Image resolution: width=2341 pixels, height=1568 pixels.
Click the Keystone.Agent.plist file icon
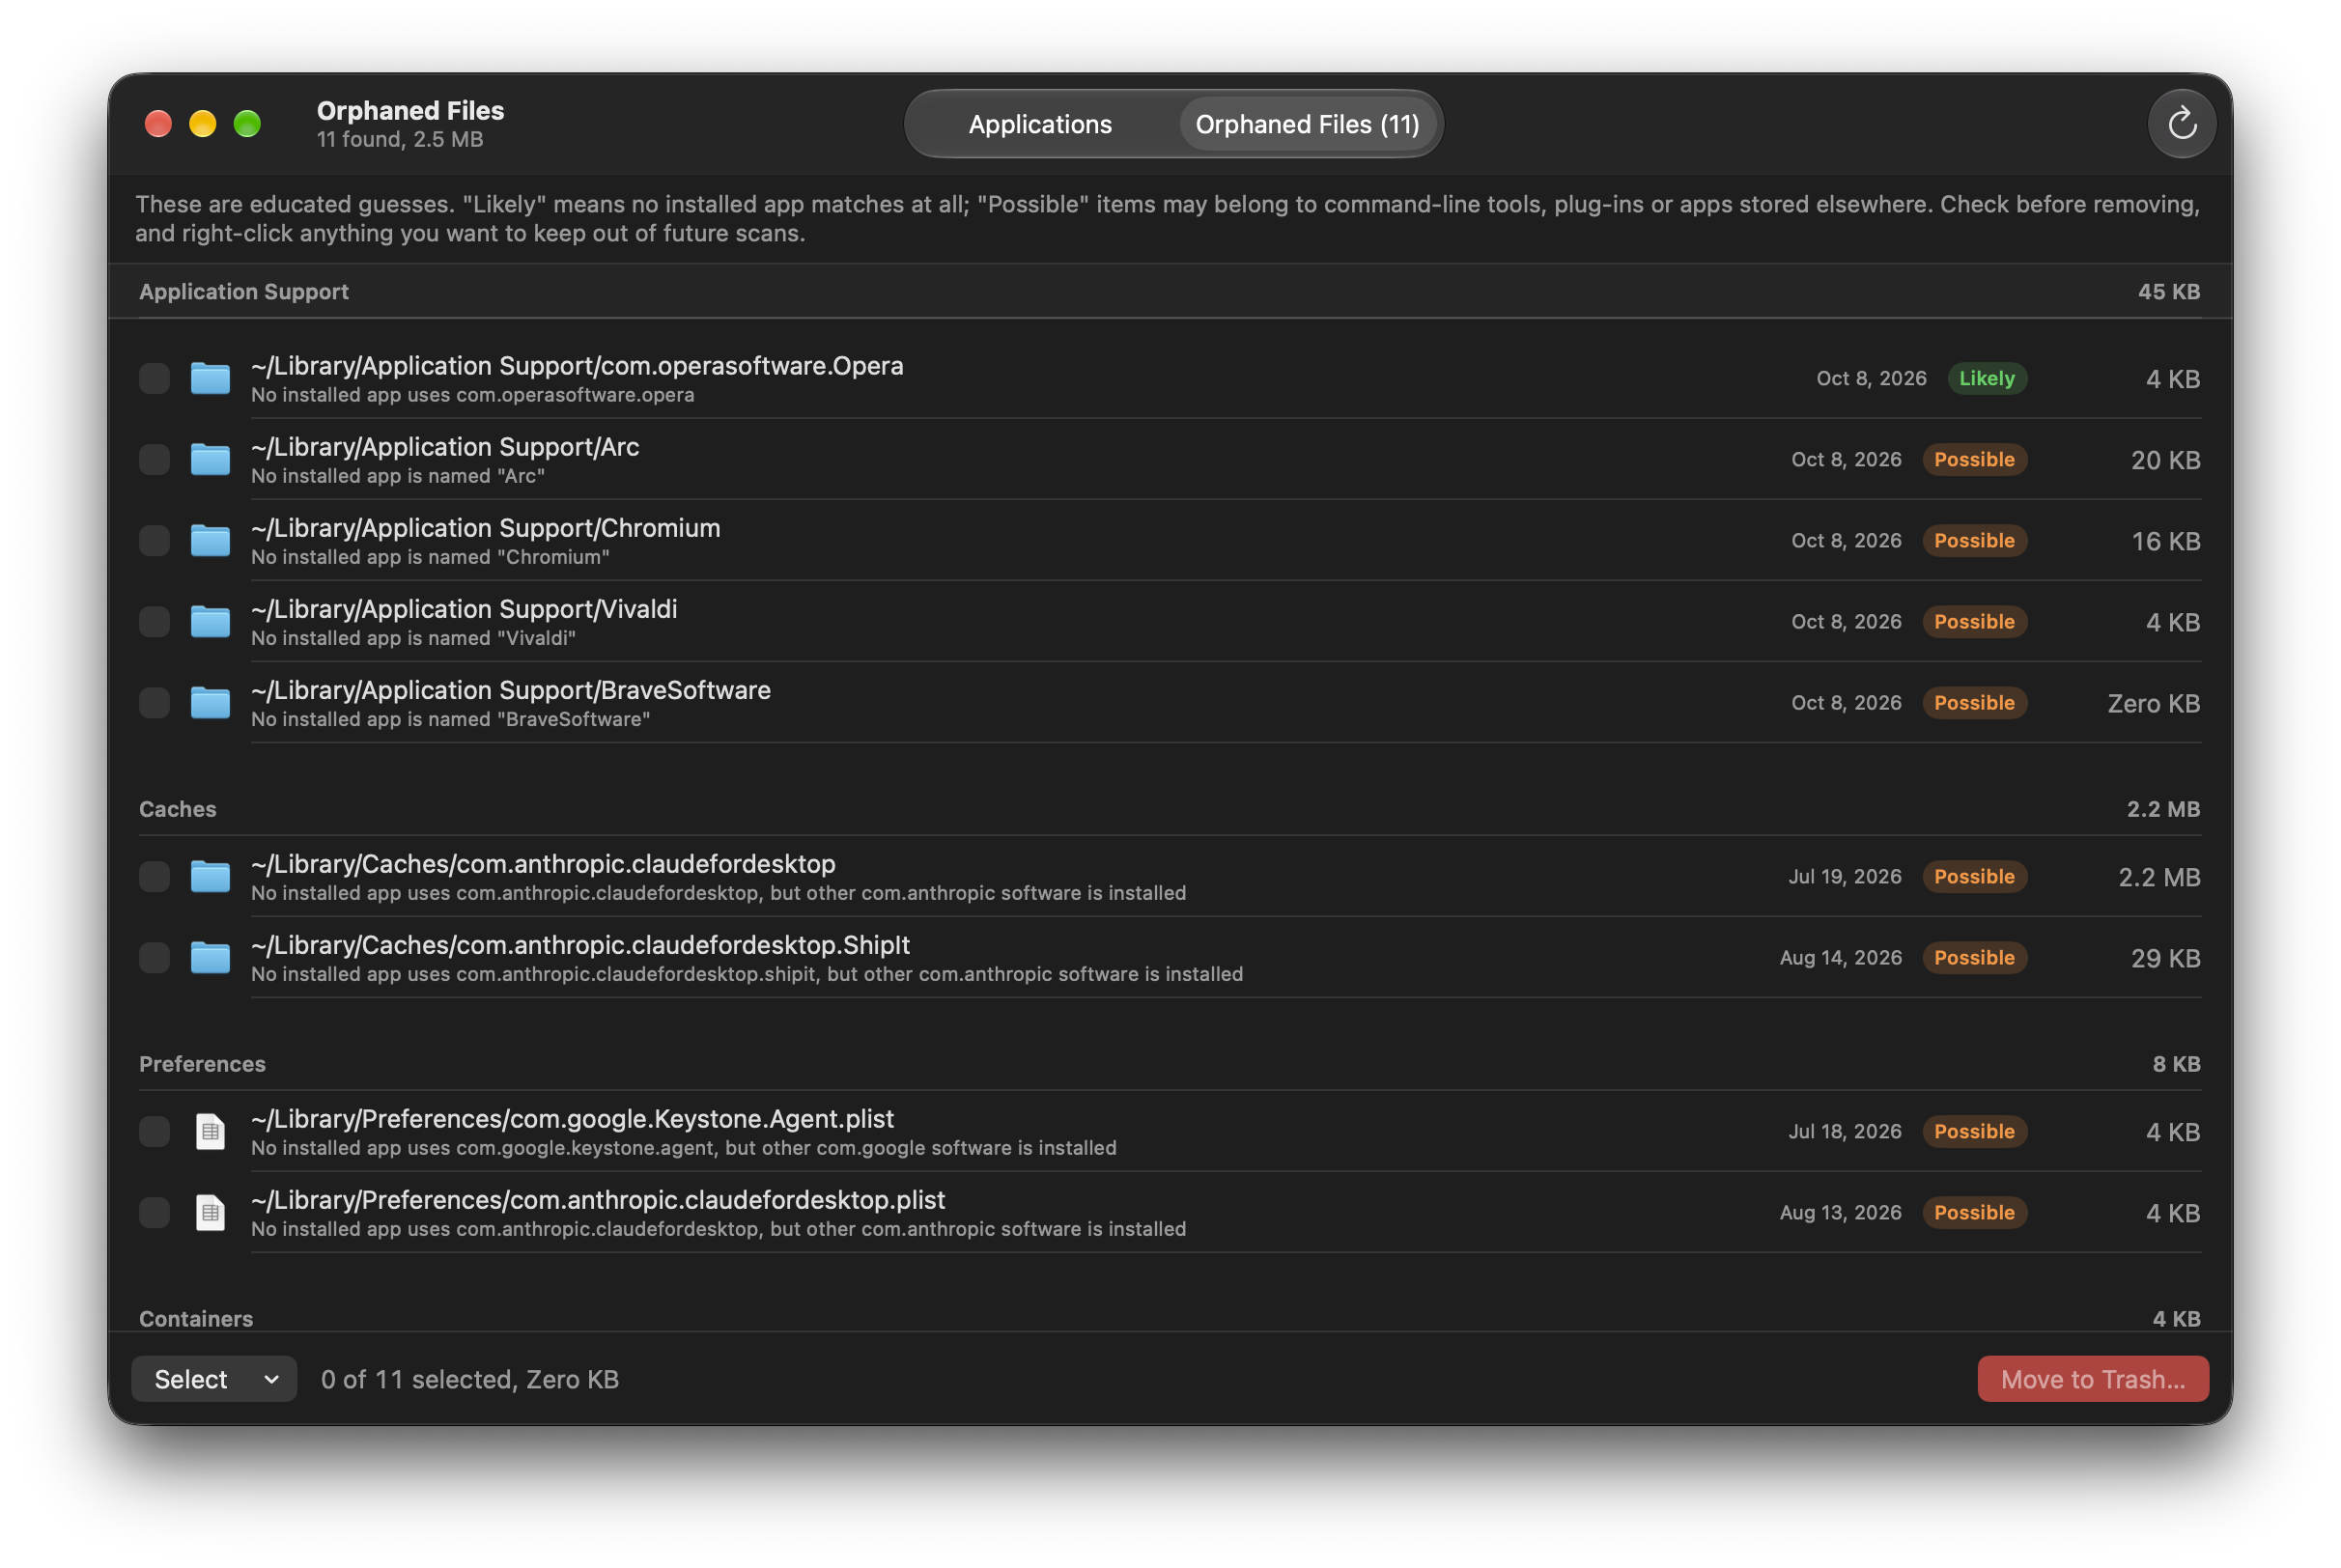click(x=210, y=1132)
